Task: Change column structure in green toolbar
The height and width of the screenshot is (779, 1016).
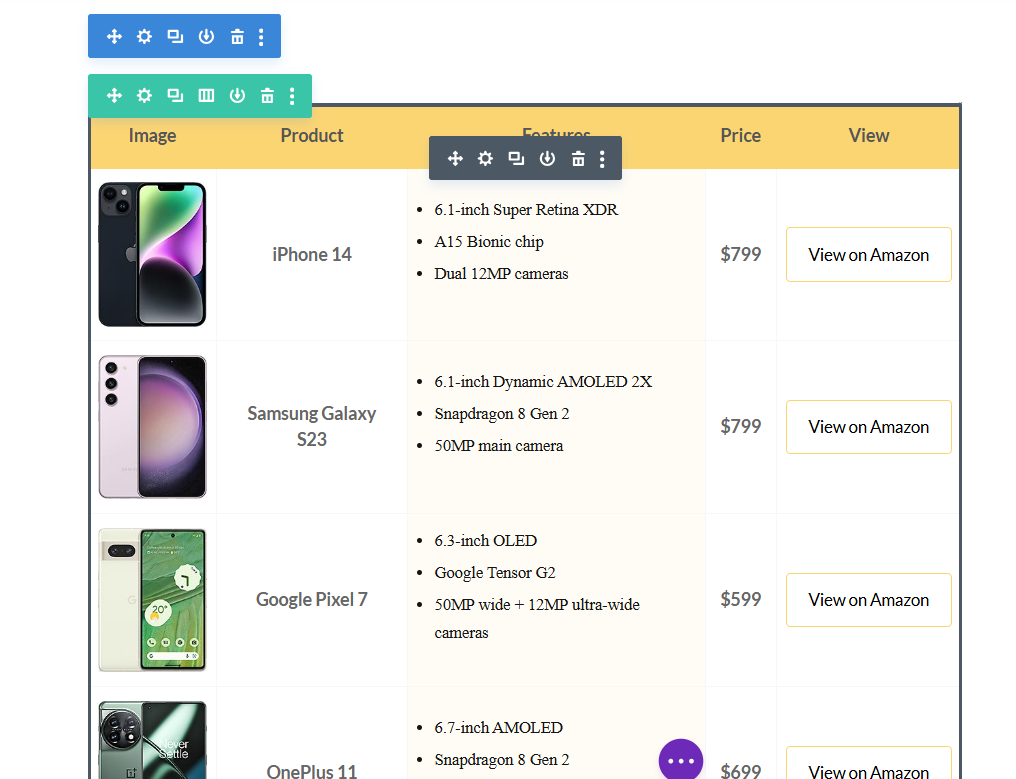Action: click(x=206, y=96)
